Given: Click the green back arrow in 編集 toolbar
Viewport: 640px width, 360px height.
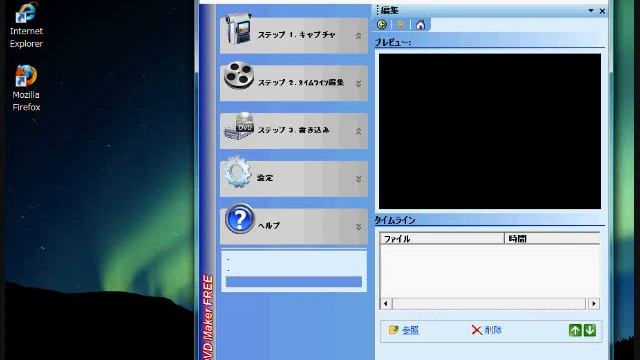Looking at the screenshot, I should pyautogui.click(x=382, y=24).
